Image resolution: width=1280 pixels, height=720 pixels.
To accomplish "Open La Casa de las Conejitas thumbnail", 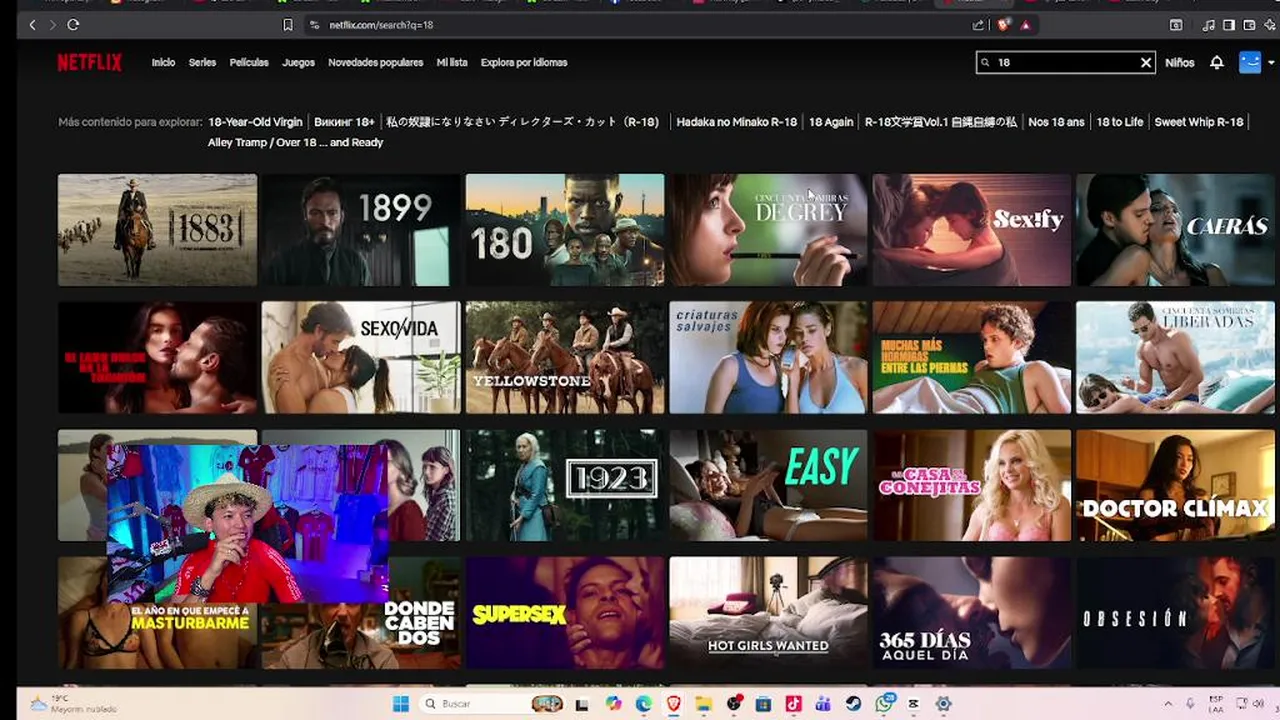I will tap(972, 485).
